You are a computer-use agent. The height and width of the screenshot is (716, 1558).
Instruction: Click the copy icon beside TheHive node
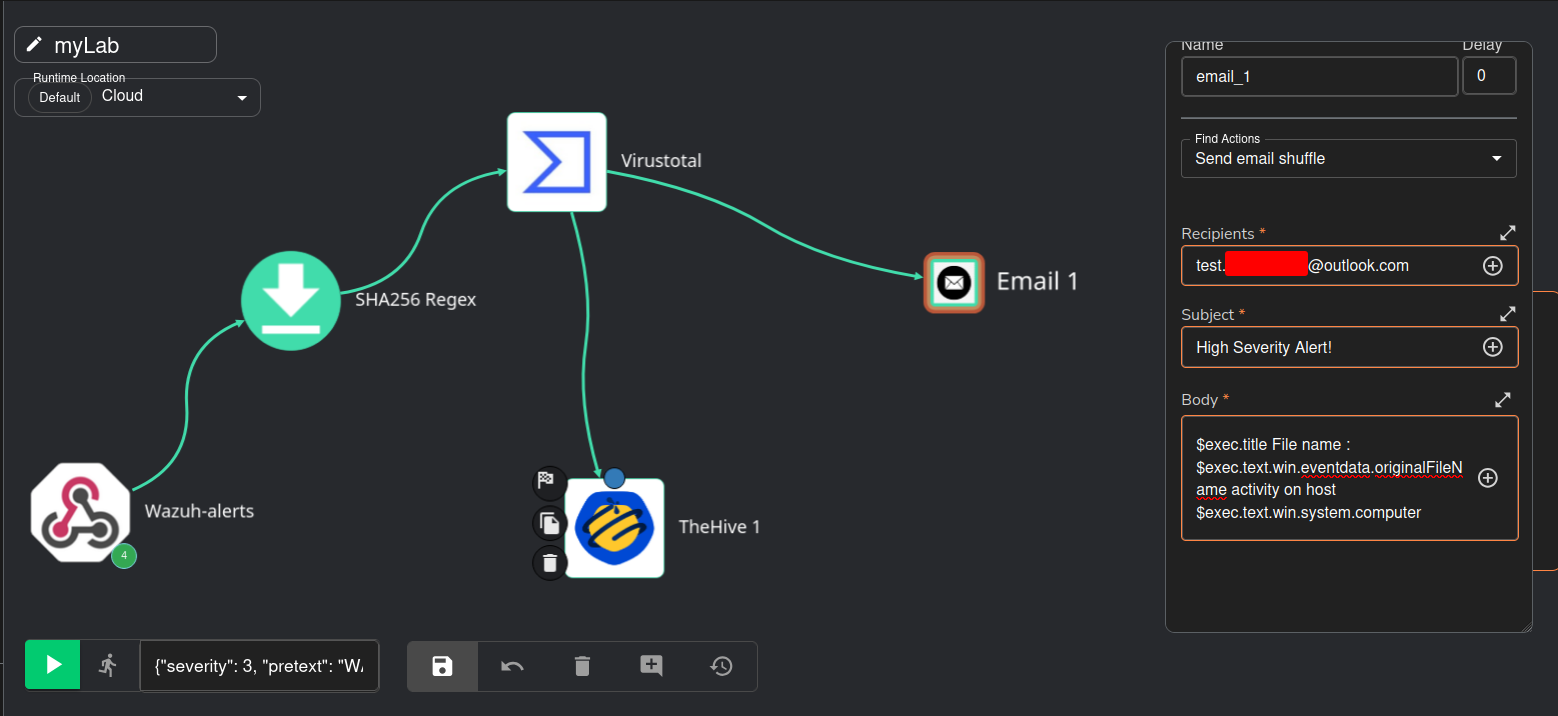pyautogui.click(x=549, y=522)
